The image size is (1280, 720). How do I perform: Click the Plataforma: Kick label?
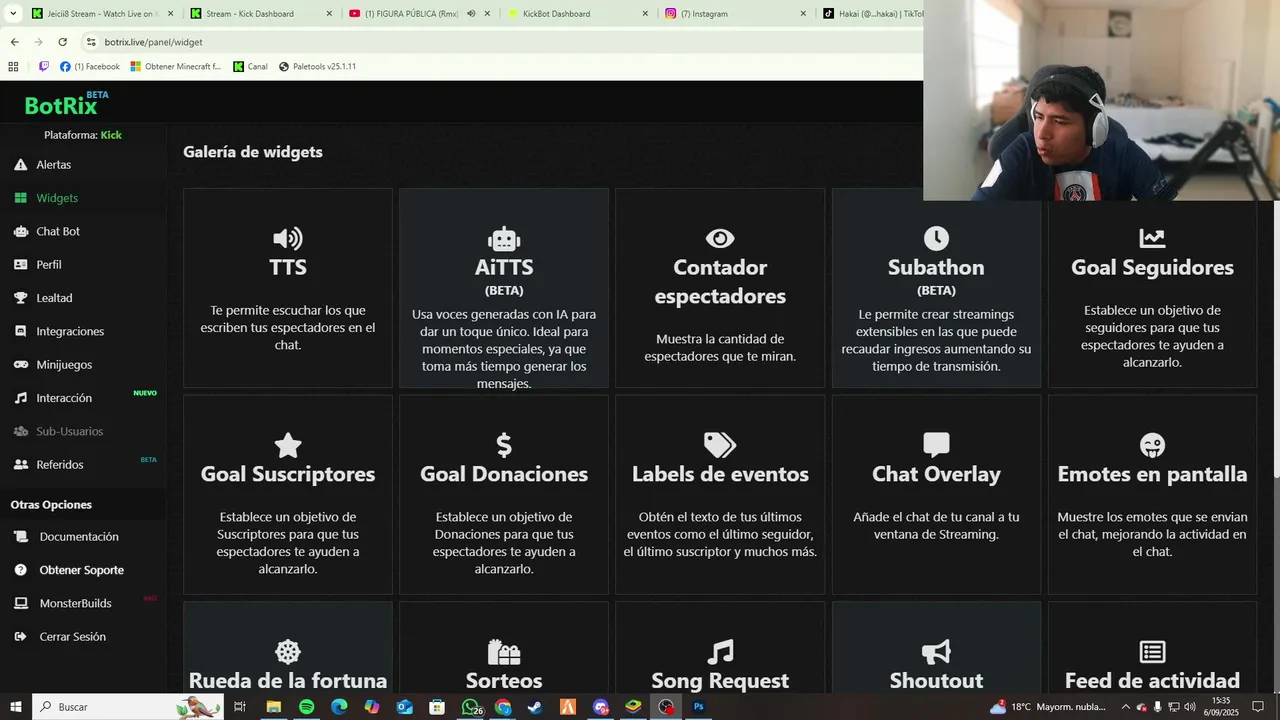[83, 135]
